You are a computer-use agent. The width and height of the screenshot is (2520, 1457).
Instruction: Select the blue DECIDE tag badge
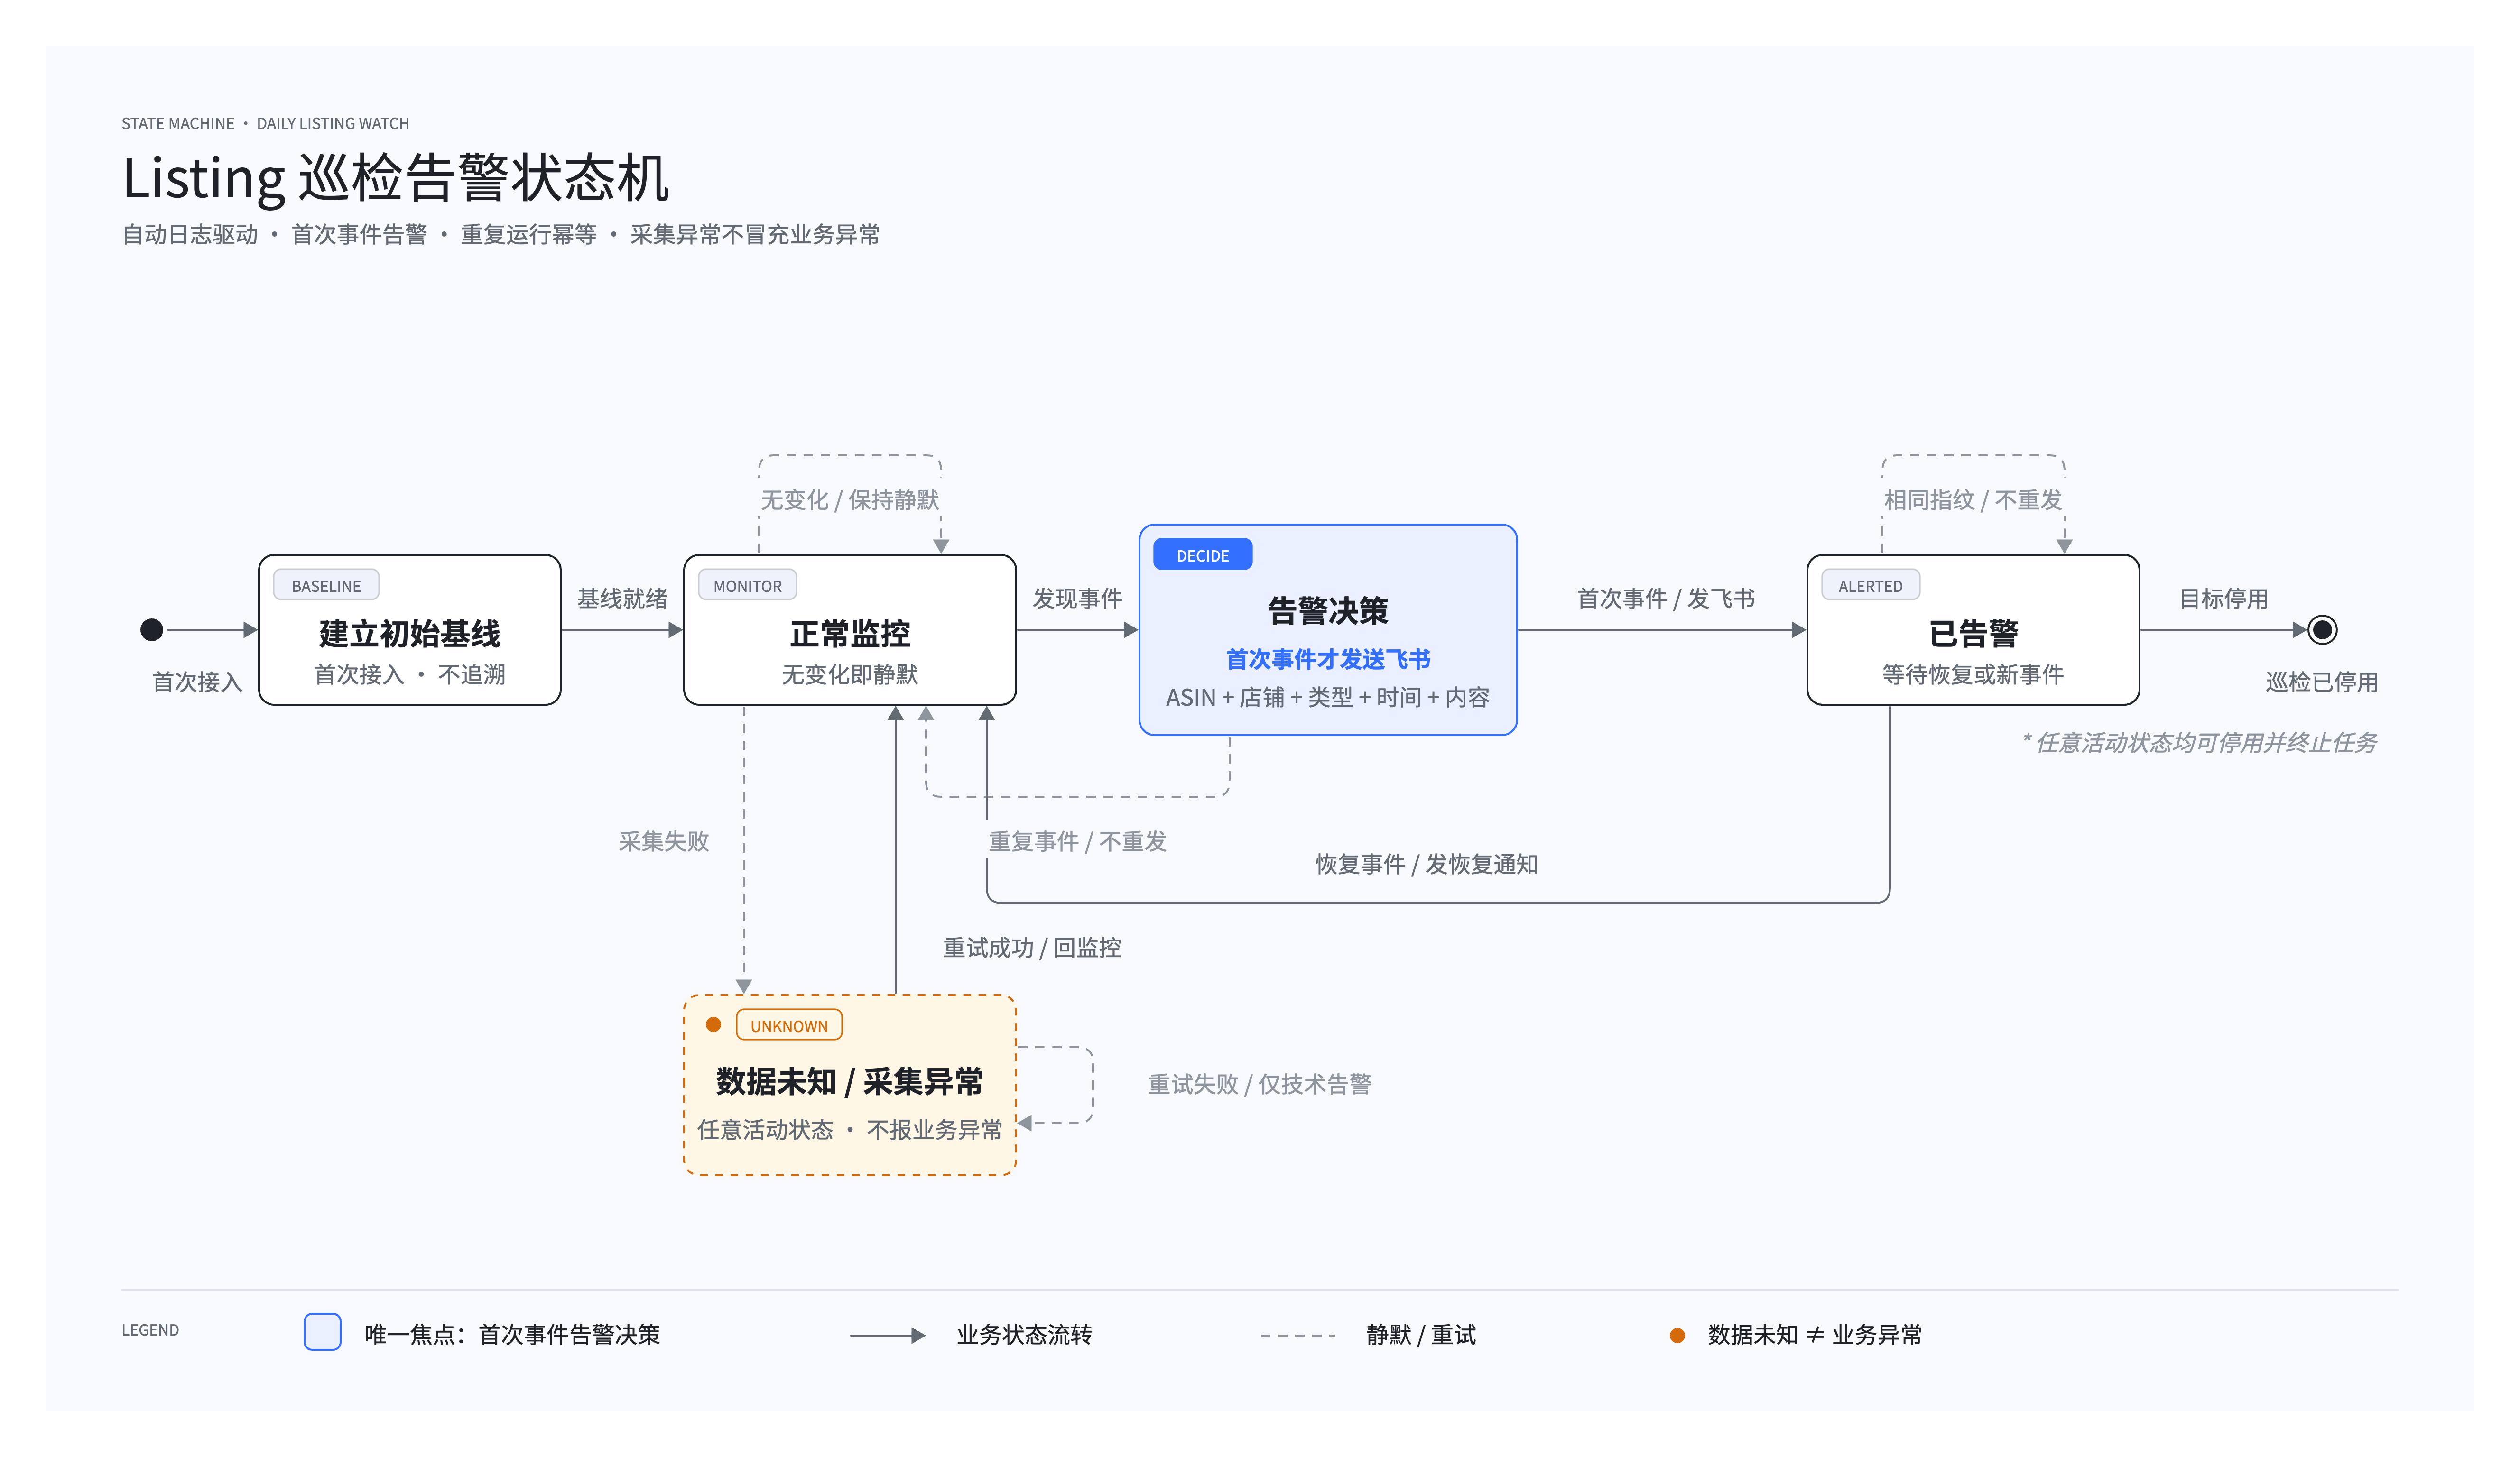(1202, 555)
